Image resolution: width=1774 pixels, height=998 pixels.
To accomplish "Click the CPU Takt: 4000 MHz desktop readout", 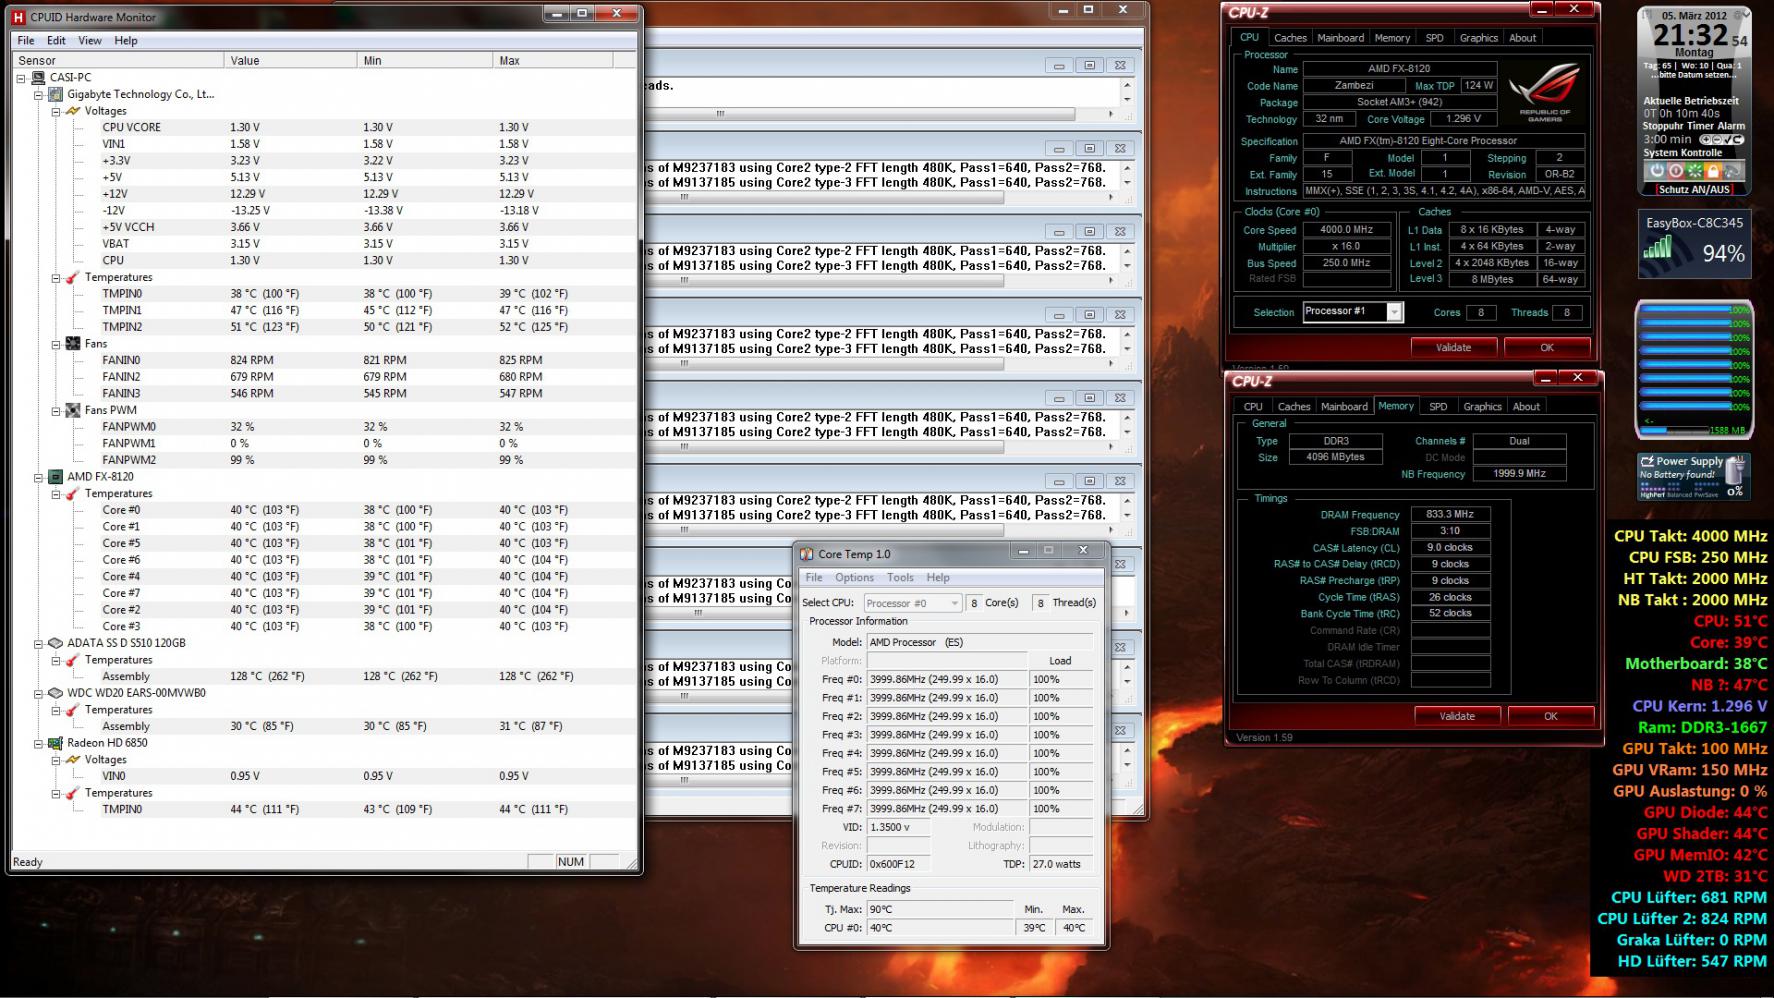I will (1690, 536).
